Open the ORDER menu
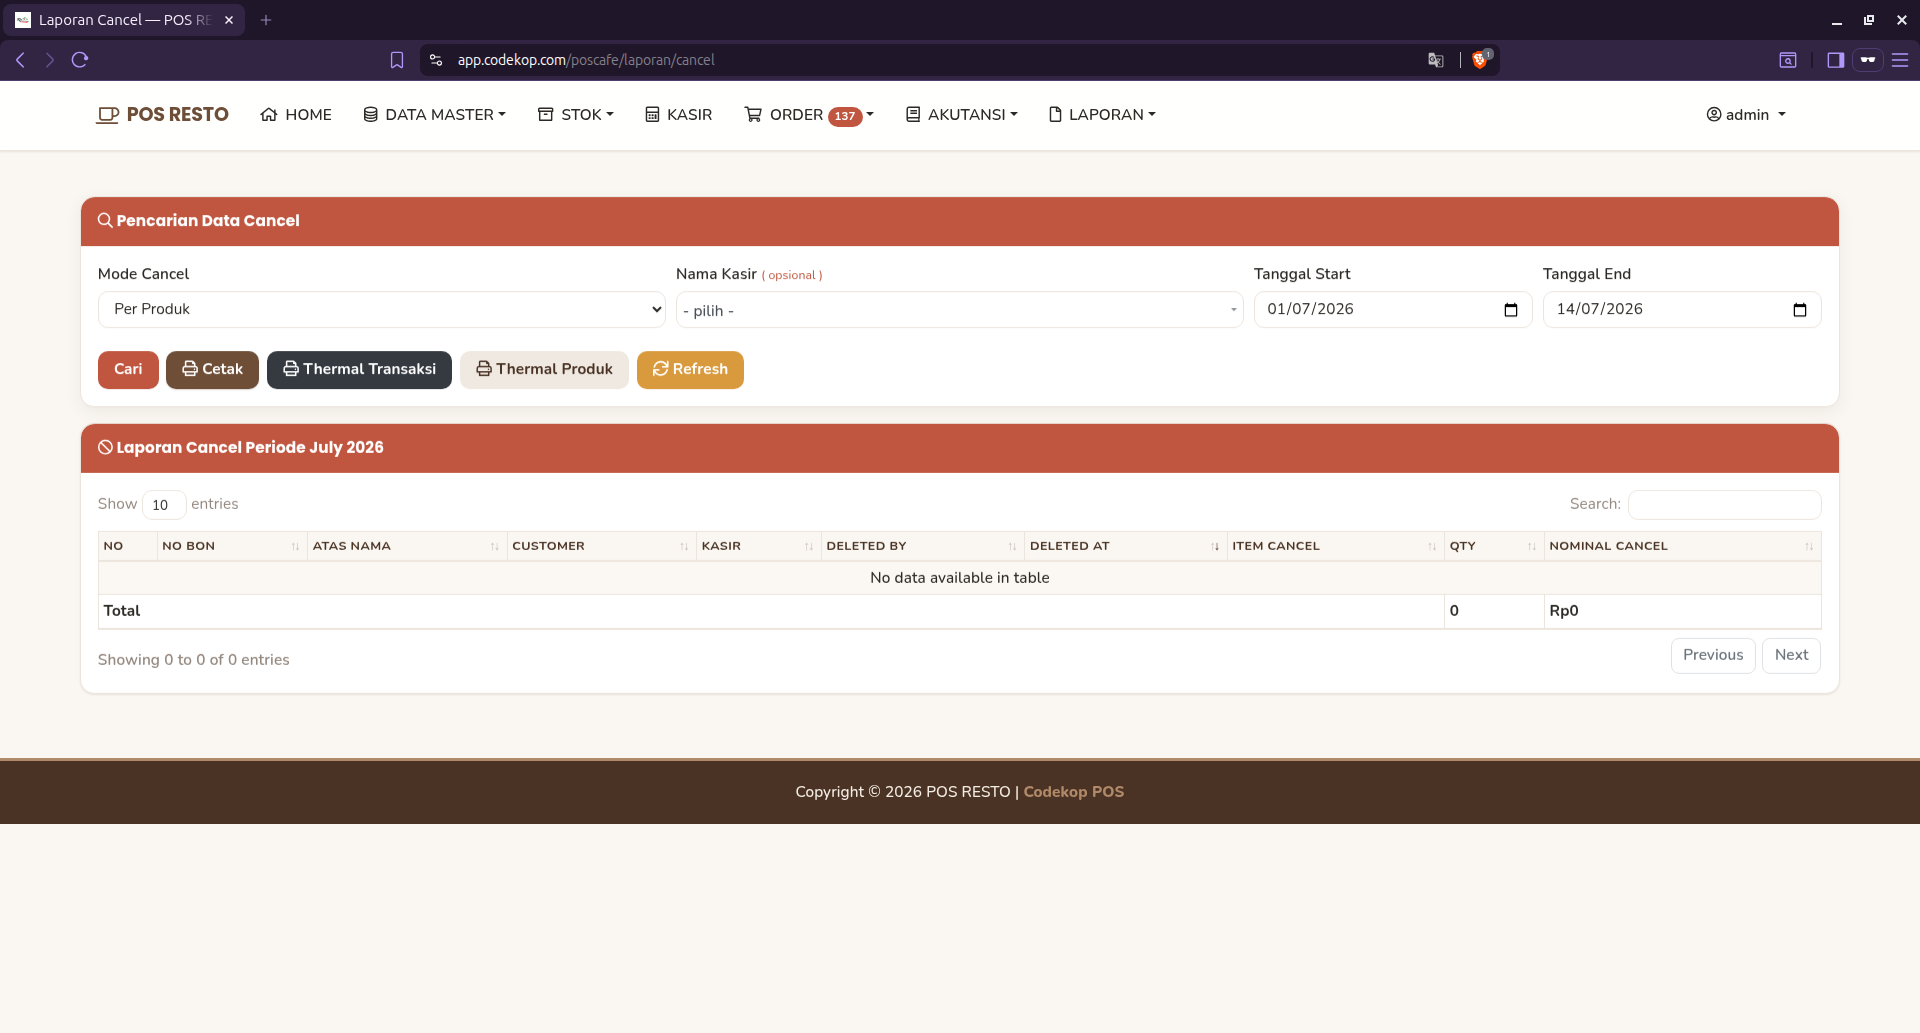This screenshot has height=1033, width=1920. click(x=809, y=115)
